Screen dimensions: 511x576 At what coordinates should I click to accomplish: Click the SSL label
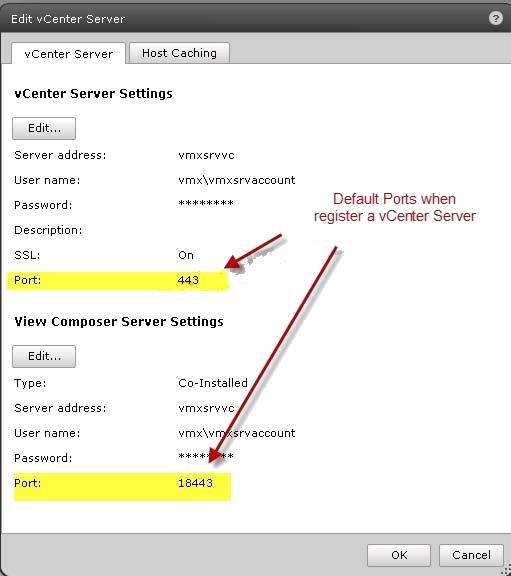[27, 255]
